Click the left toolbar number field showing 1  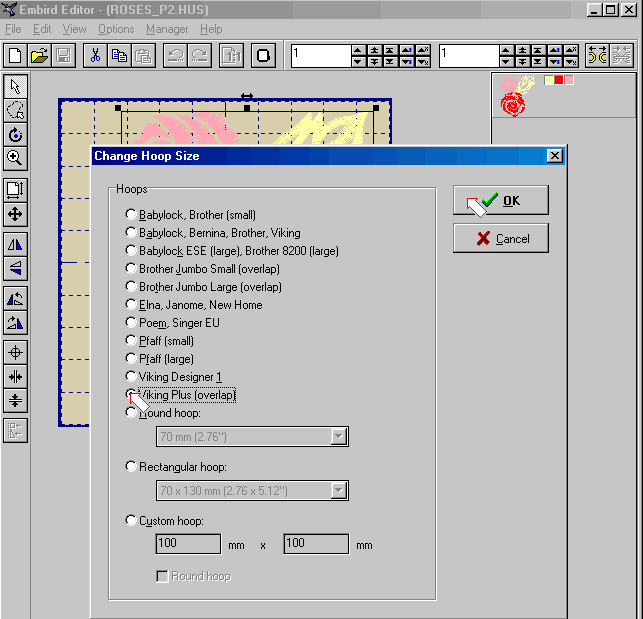321,55
